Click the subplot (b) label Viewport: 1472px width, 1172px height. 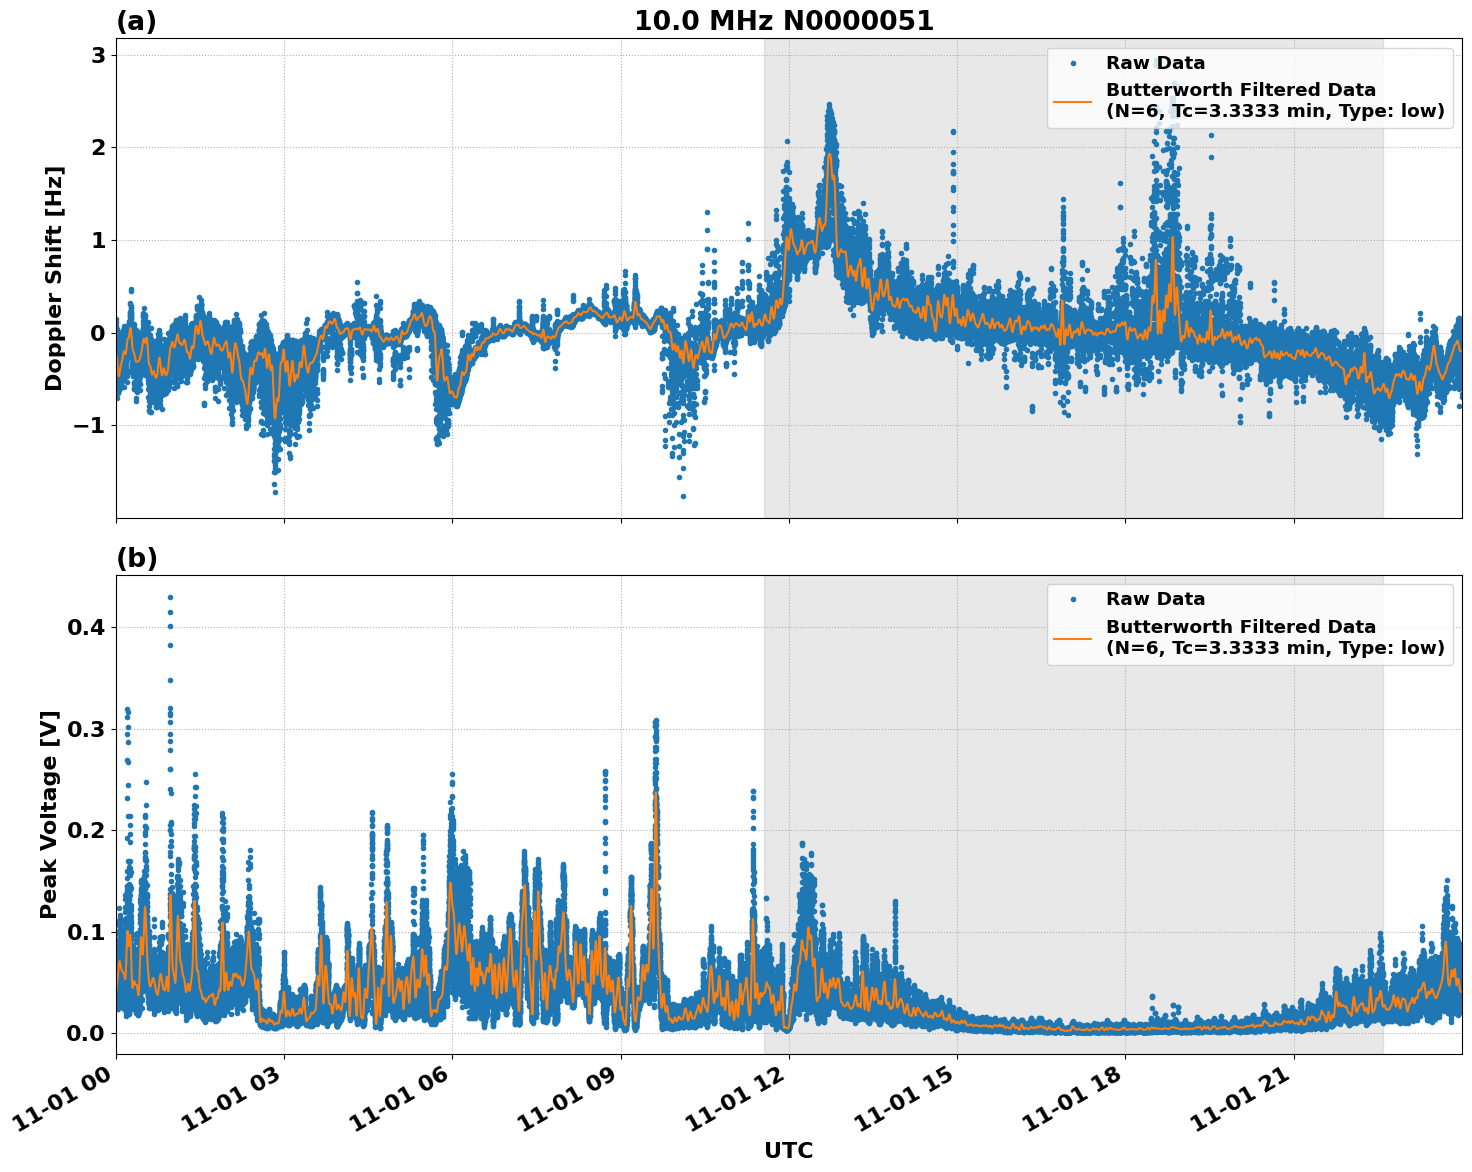(135, 556)
